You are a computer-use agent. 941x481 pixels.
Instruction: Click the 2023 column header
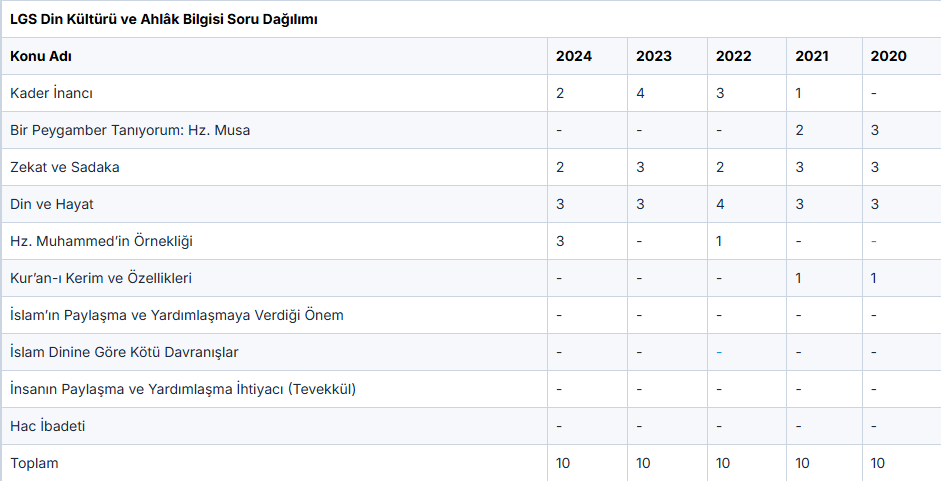654,56
